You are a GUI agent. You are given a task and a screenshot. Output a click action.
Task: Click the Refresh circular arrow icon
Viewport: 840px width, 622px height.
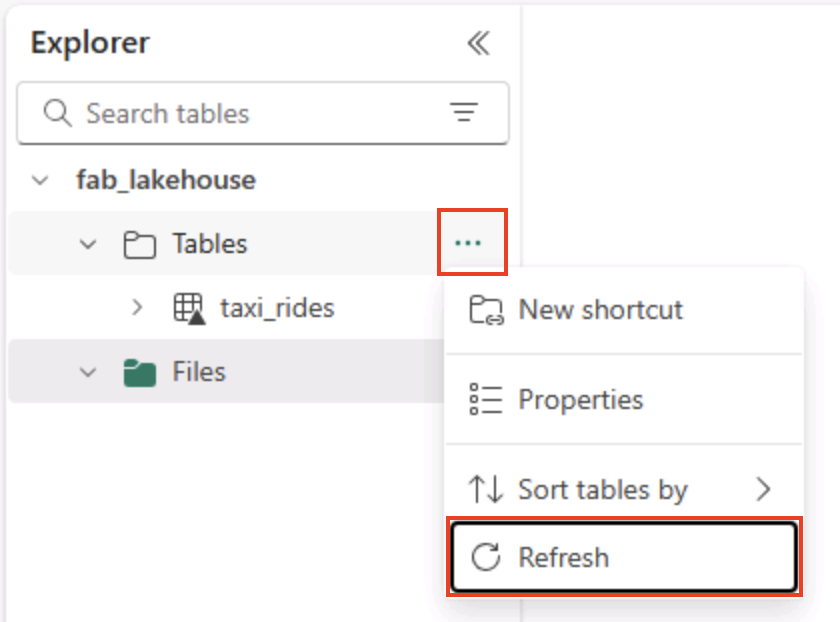(x=486, y=557)
